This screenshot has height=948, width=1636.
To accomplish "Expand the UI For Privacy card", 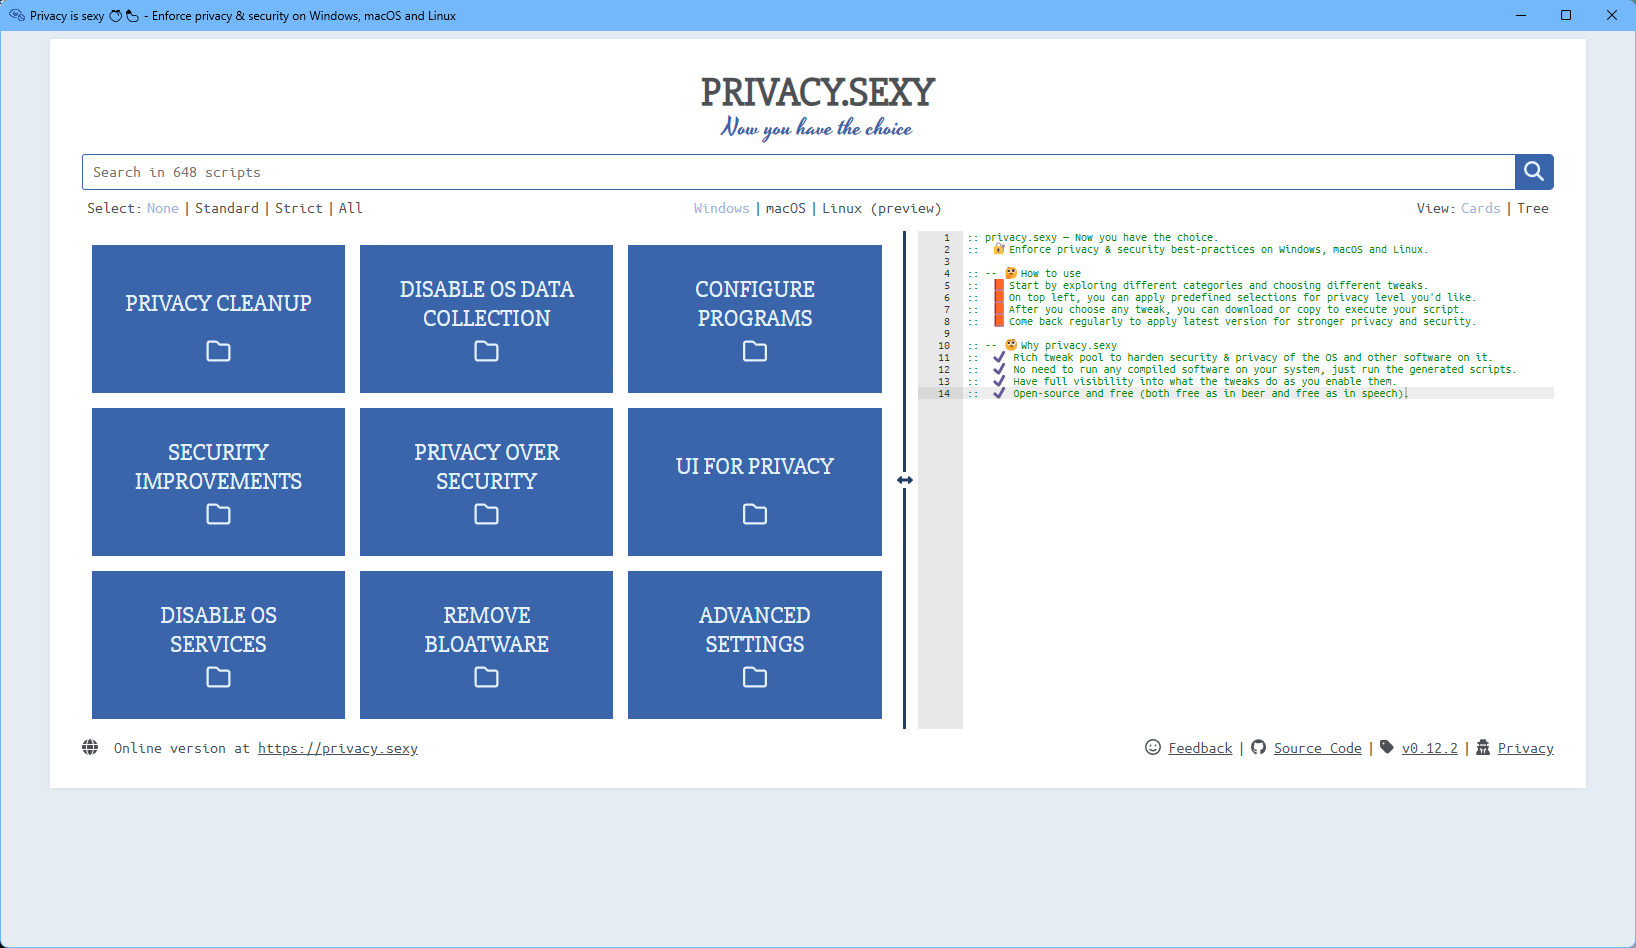I will click(755, 482).
